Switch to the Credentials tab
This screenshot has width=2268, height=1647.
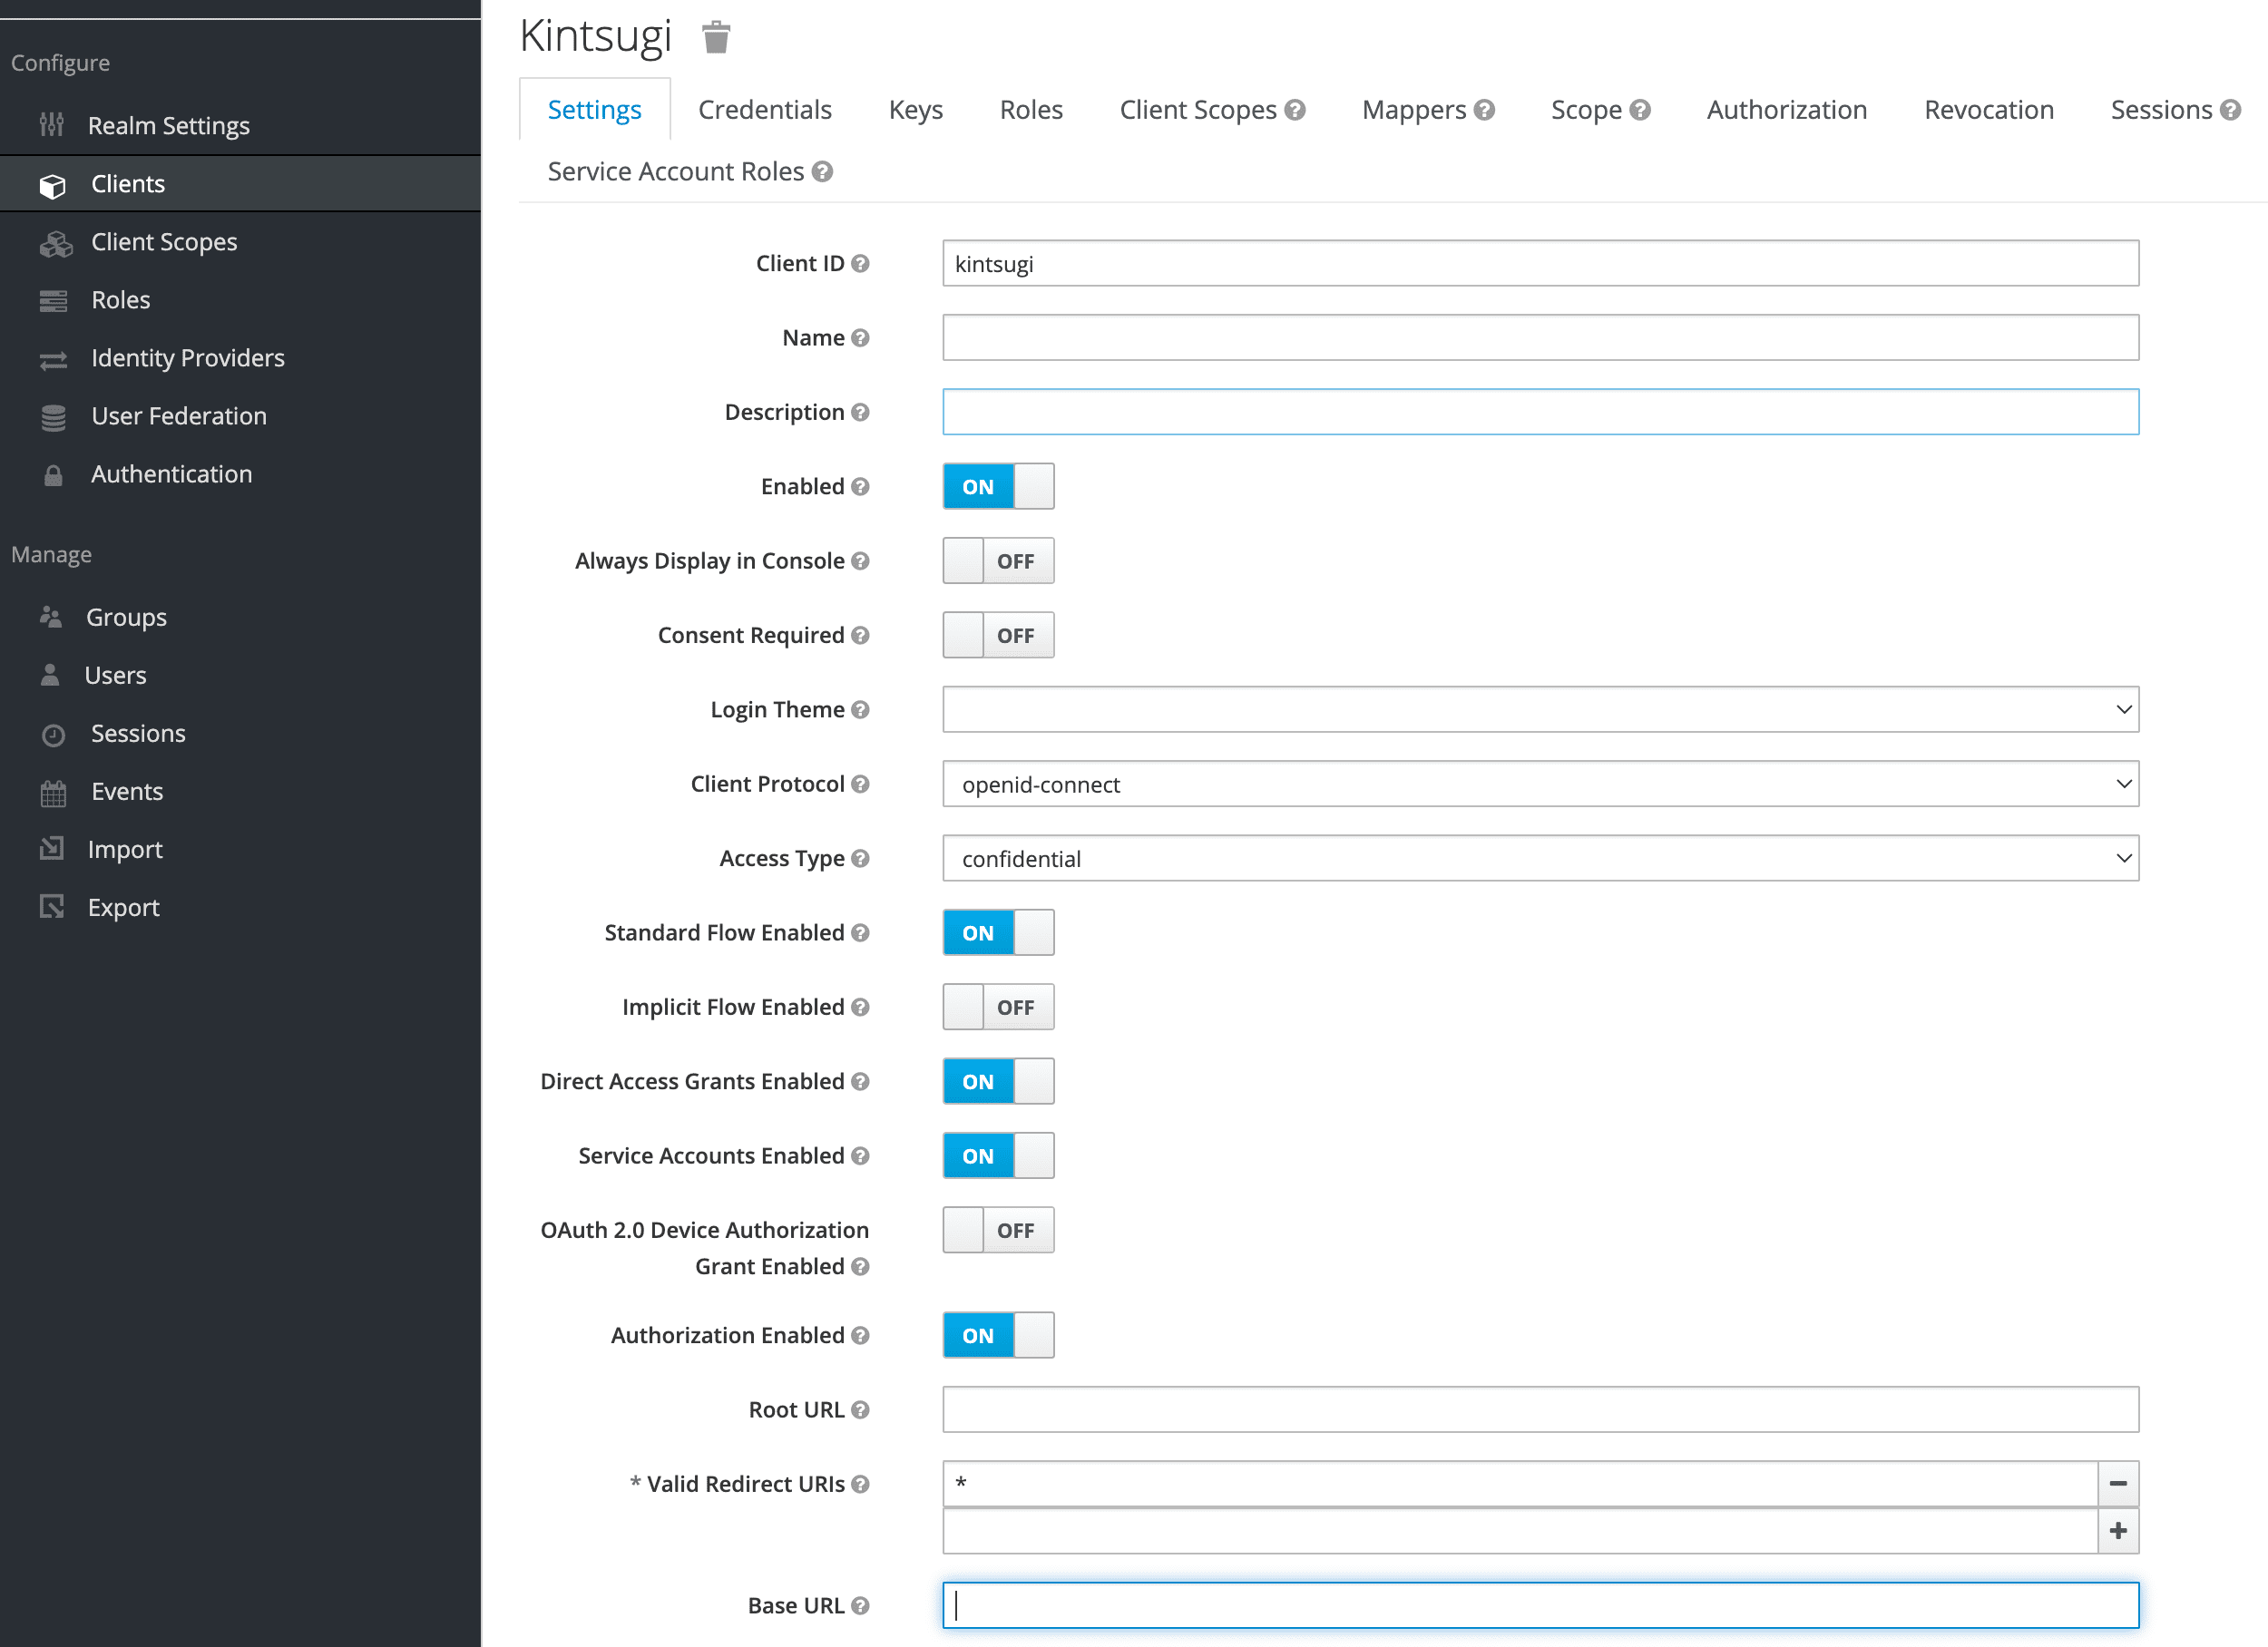pyautogui.click(x=765, y=109)
